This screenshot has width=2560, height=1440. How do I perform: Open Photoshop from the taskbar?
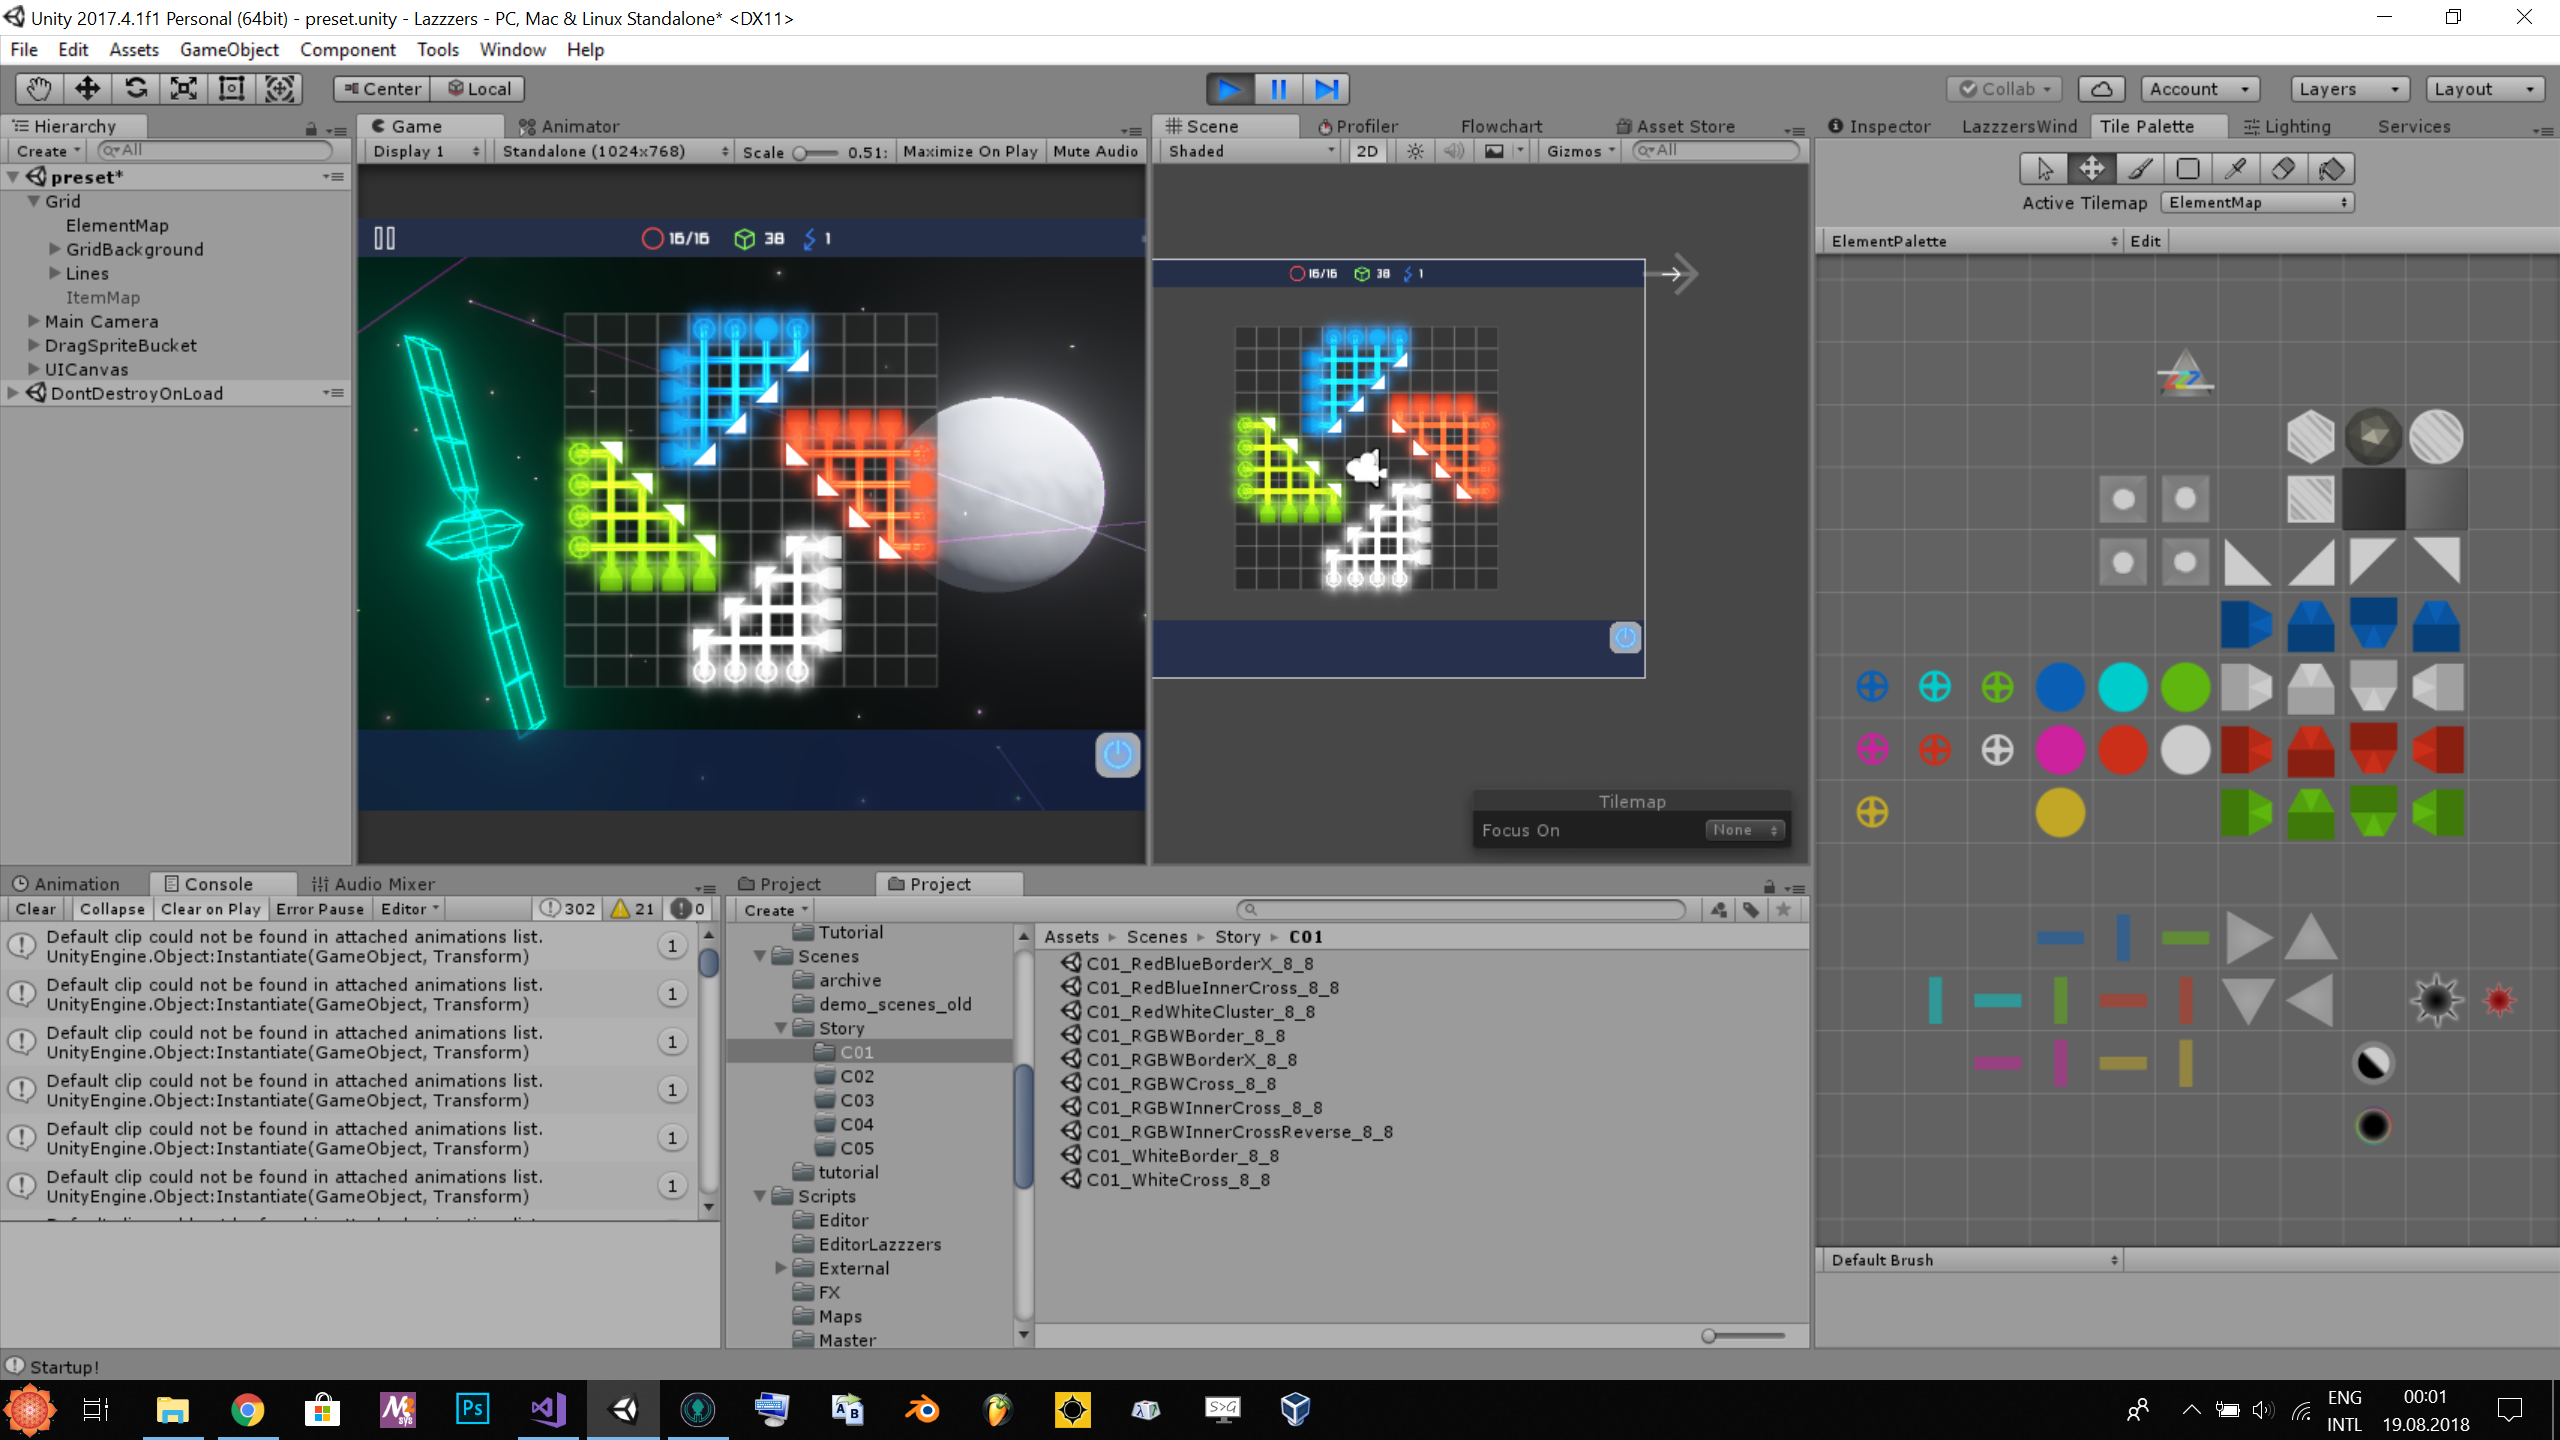tap(472, 1410)
